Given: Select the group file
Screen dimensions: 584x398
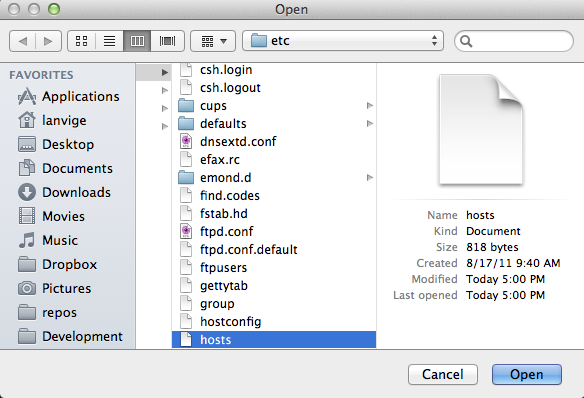Looking at the screenshot, I should pos(274,304).
